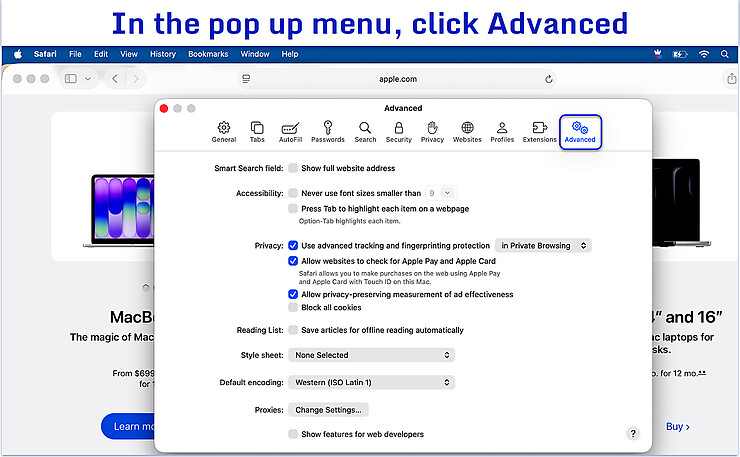Open the Apple menu
This screenshot has height=457, width=740.
(x=18, y=54)
